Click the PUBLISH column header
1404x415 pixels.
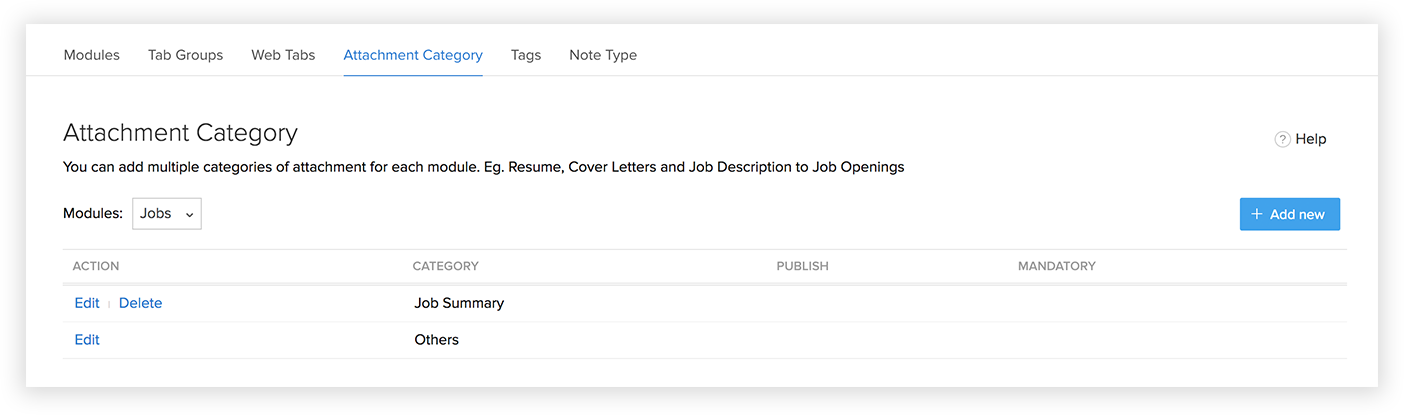pos(802,266)
